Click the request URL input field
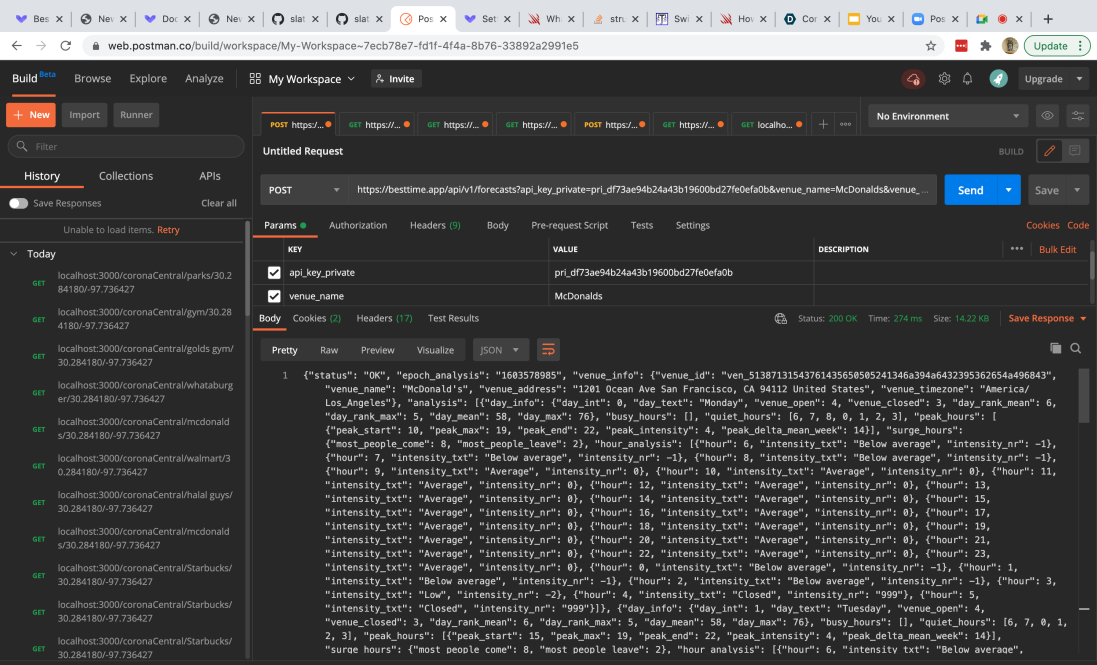This screenshot has height=665, width=1097. [x=642, y=190]
